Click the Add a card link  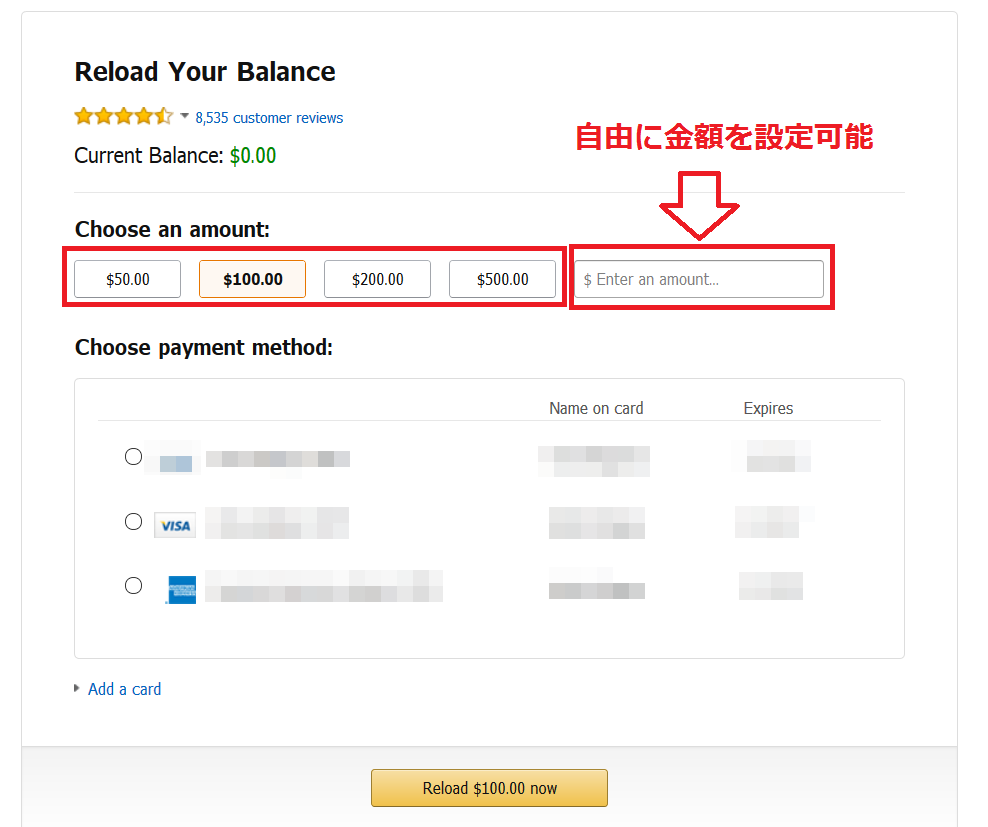click(125, 689)
